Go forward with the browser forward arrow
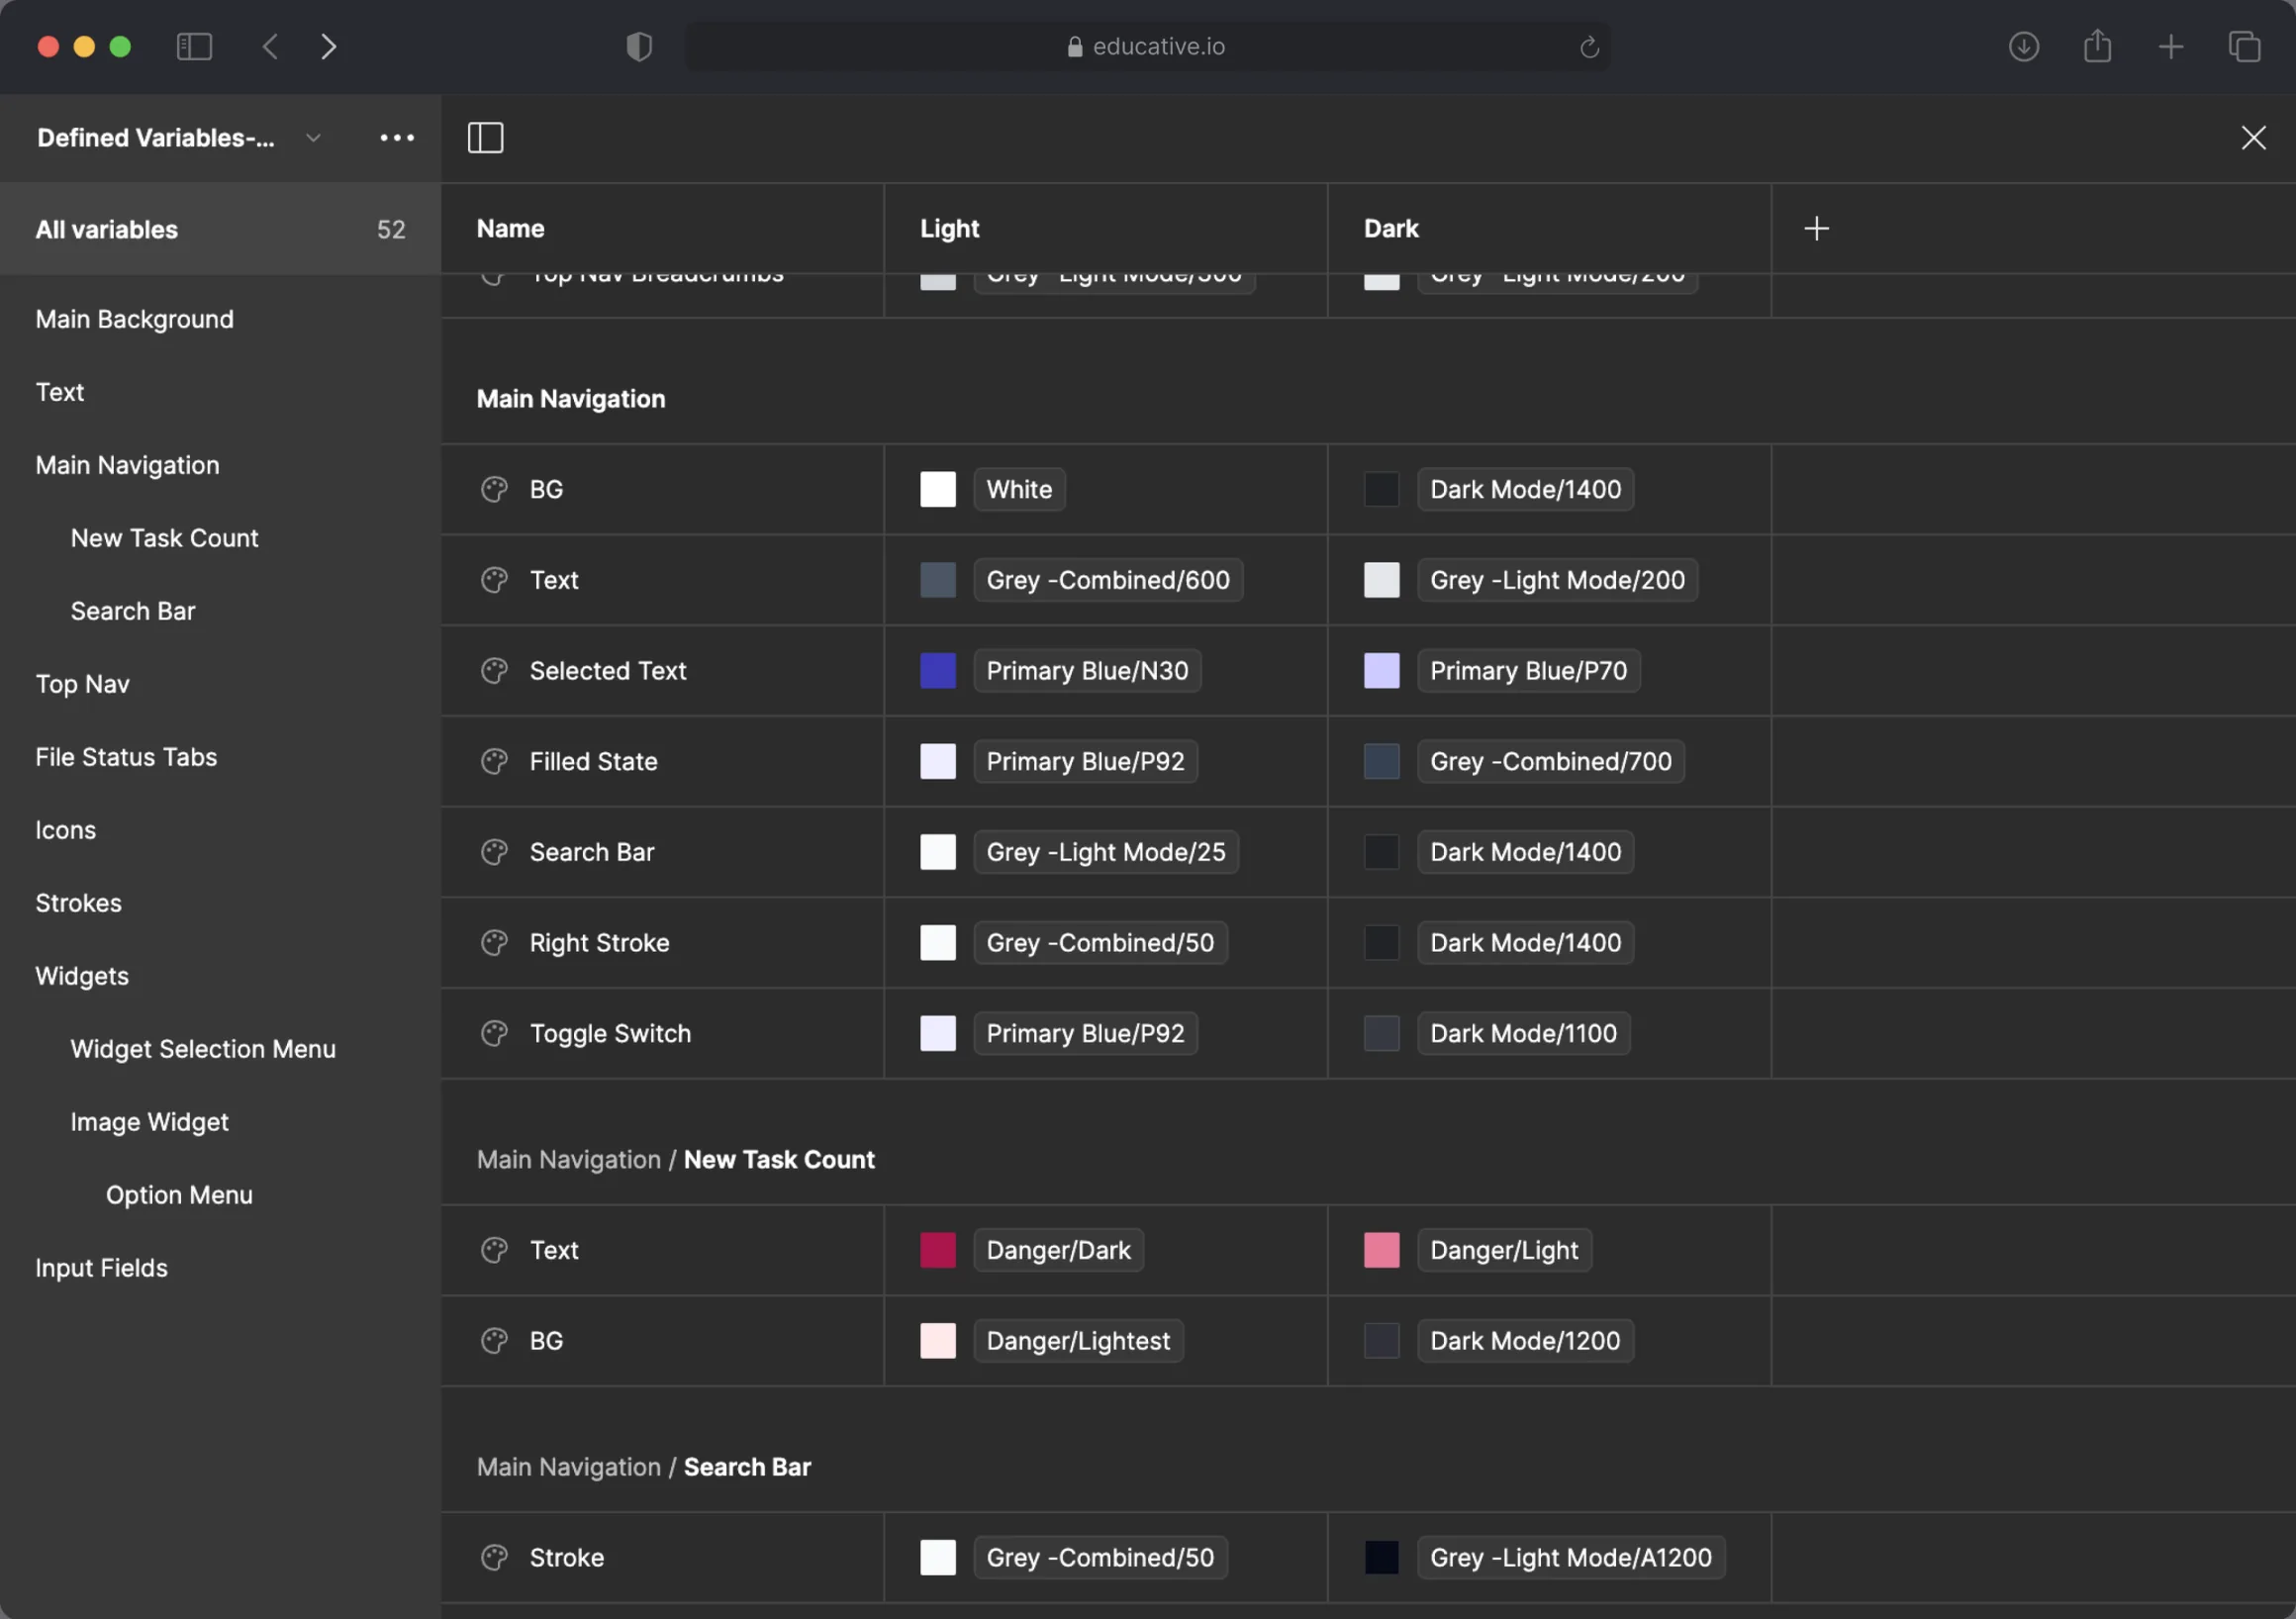The width and height of the screenshot is (2296, 1619). 328,47
